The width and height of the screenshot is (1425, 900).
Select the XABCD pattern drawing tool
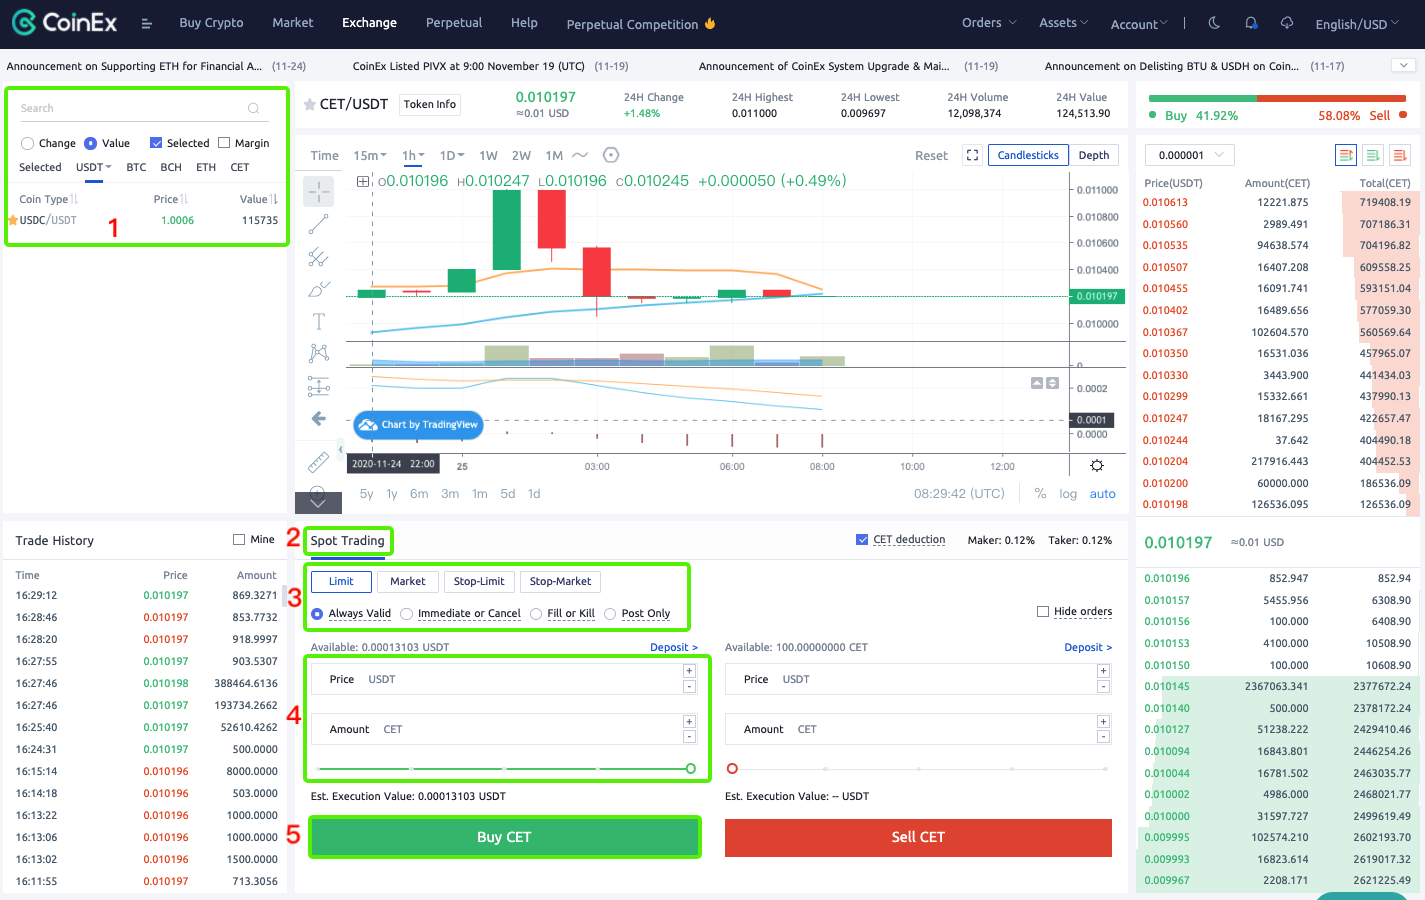[x=318, y=353]
